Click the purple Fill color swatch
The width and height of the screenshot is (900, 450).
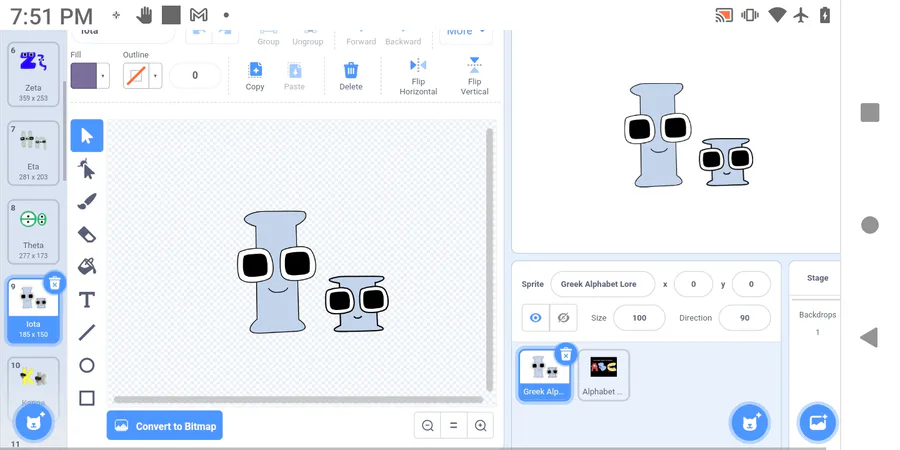pyautogui.click(x=84, y=76)
